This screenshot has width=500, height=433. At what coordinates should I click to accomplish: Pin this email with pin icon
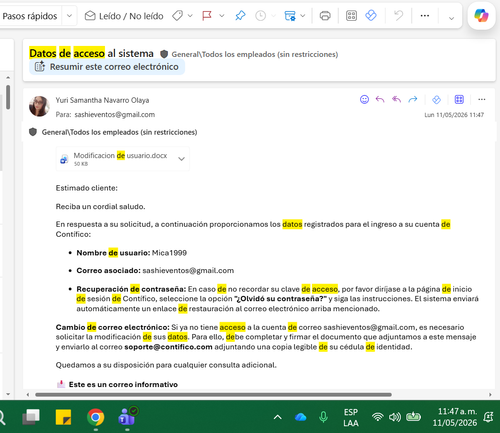[240, 16]
